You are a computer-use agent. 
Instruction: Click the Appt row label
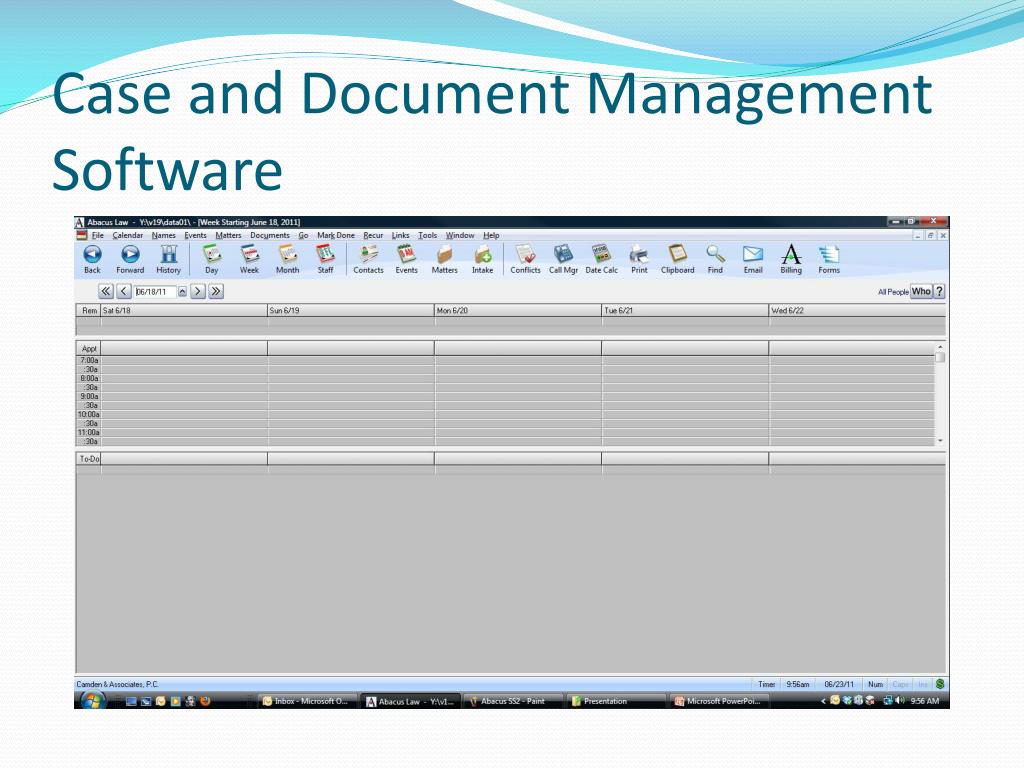(89, 349)
